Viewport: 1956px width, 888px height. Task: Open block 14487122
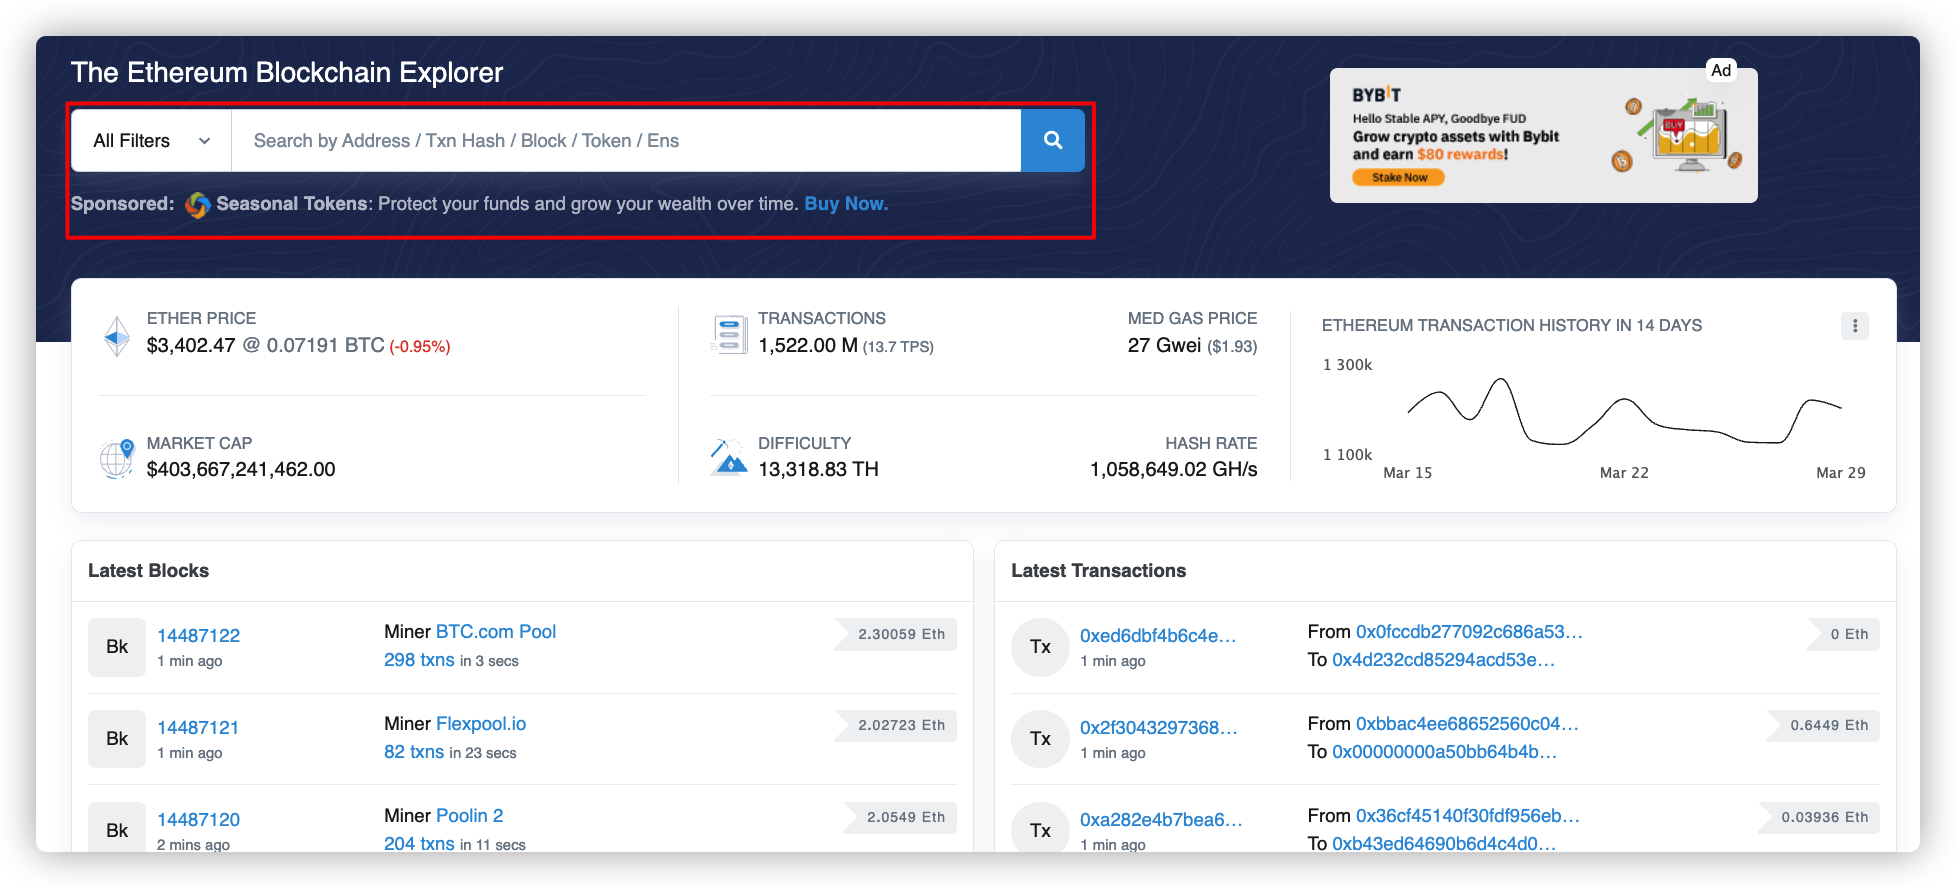199,635
